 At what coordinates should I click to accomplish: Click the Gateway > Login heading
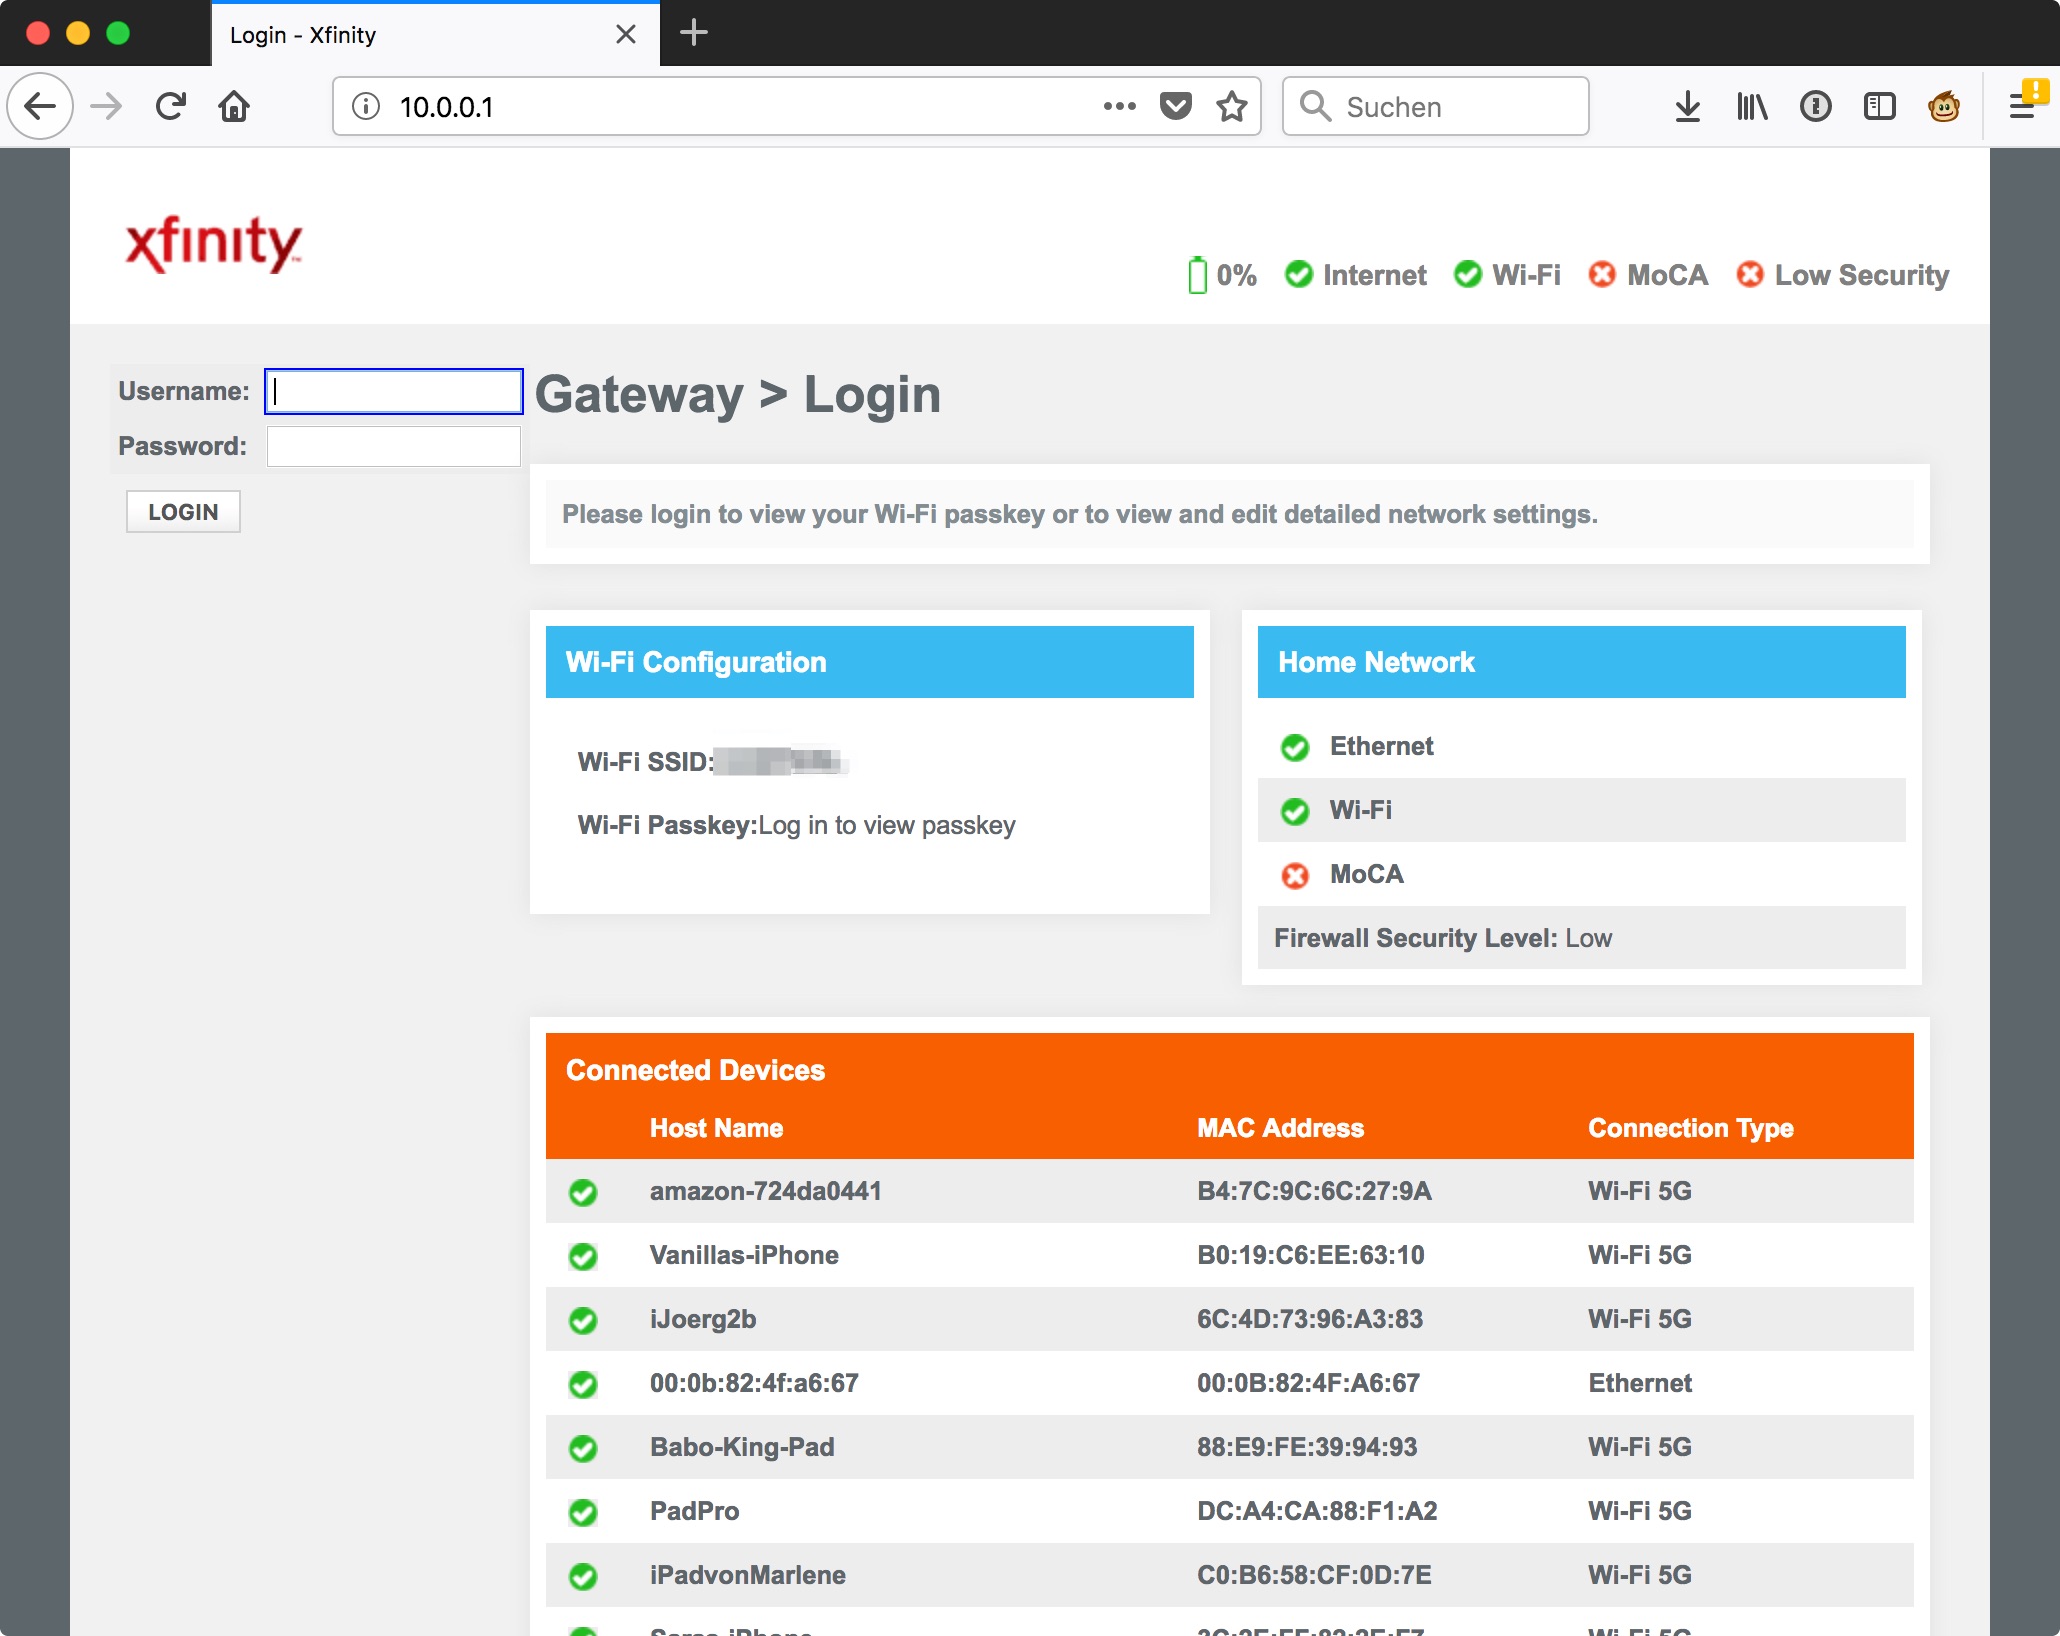pyautogui.click(x=738, y=394)
